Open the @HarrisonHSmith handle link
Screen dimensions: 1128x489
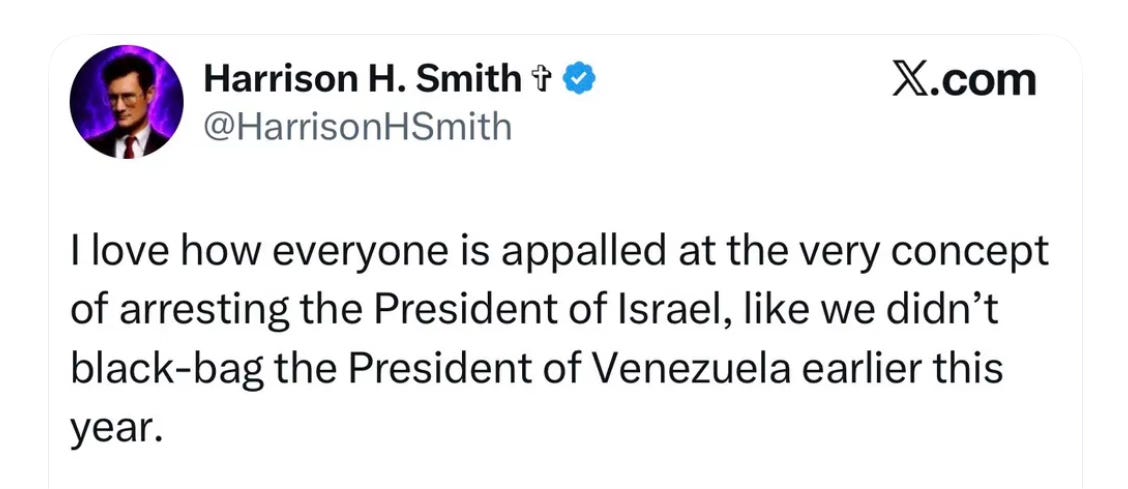358,127
